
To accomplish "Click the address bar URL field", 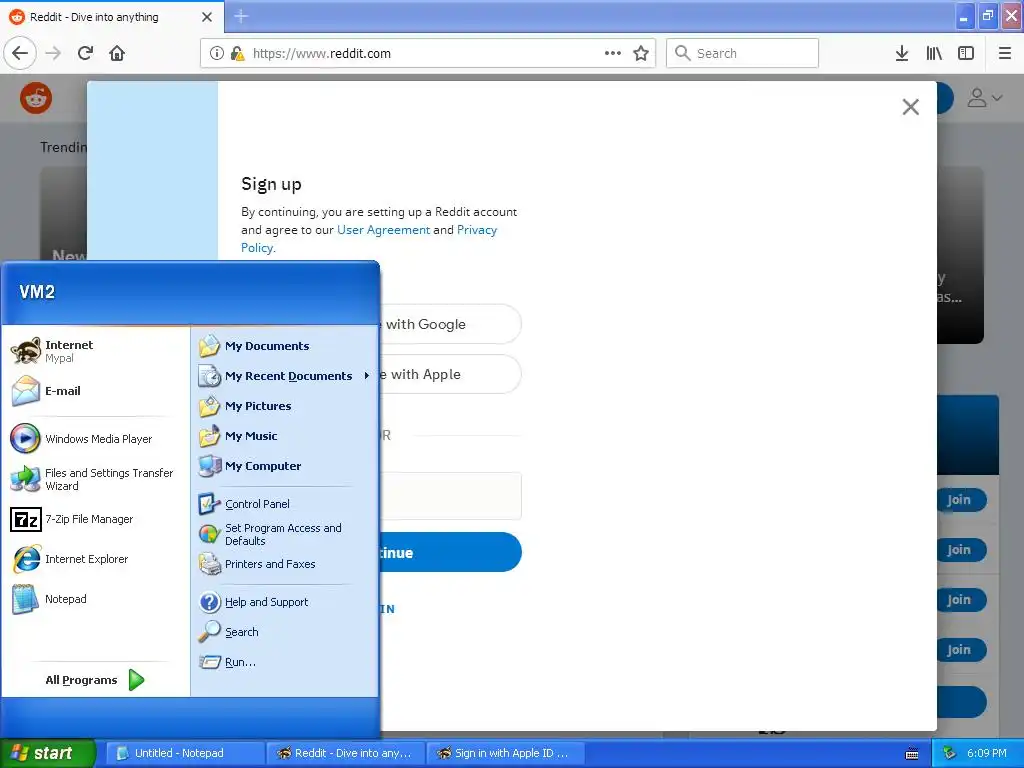I will 428,54.
